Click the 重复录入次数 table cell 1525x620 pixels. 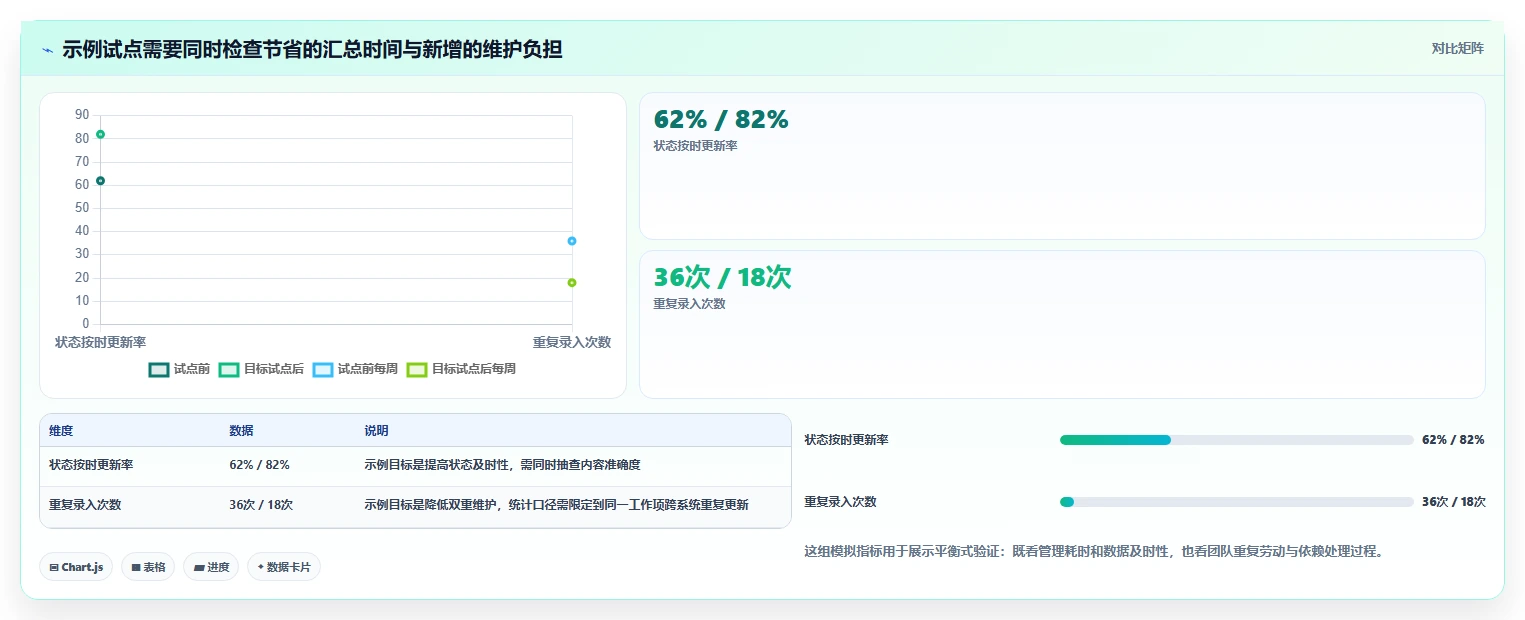(x=85, y=505)
